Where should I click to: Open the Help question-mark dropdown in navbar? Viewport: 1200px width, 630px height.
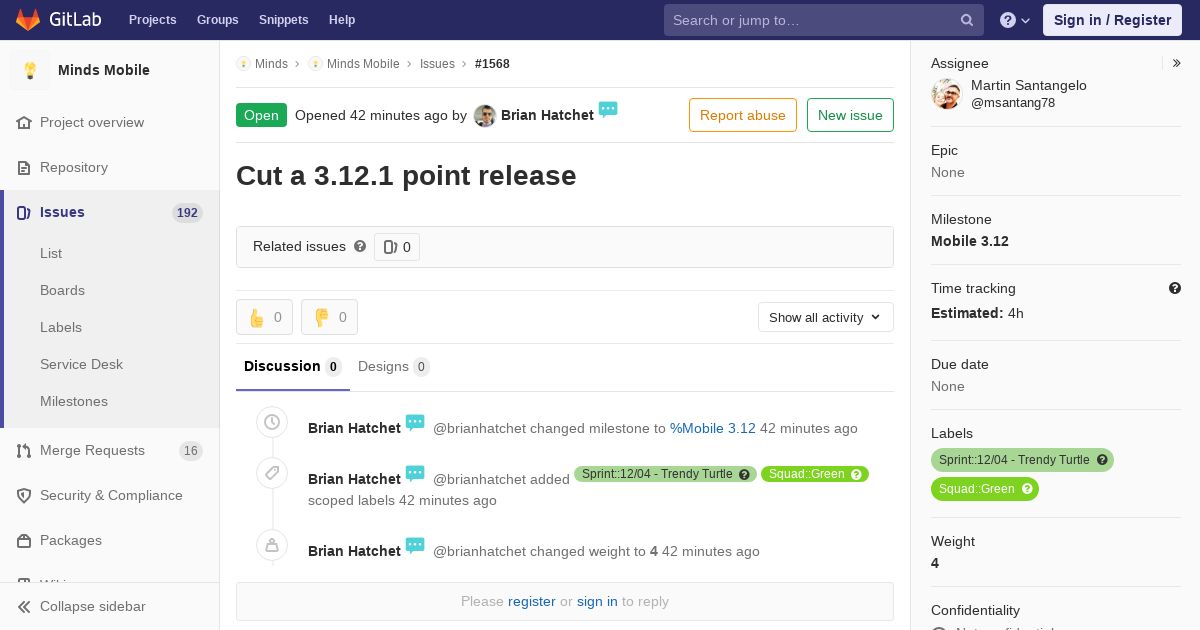click(x=1015, y=20)
